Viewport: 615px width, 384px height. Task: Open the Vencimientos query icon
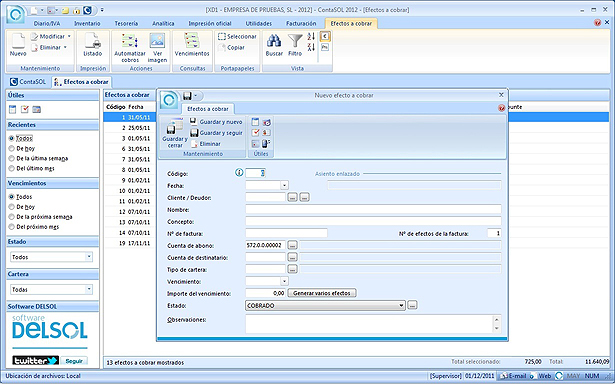192,41
